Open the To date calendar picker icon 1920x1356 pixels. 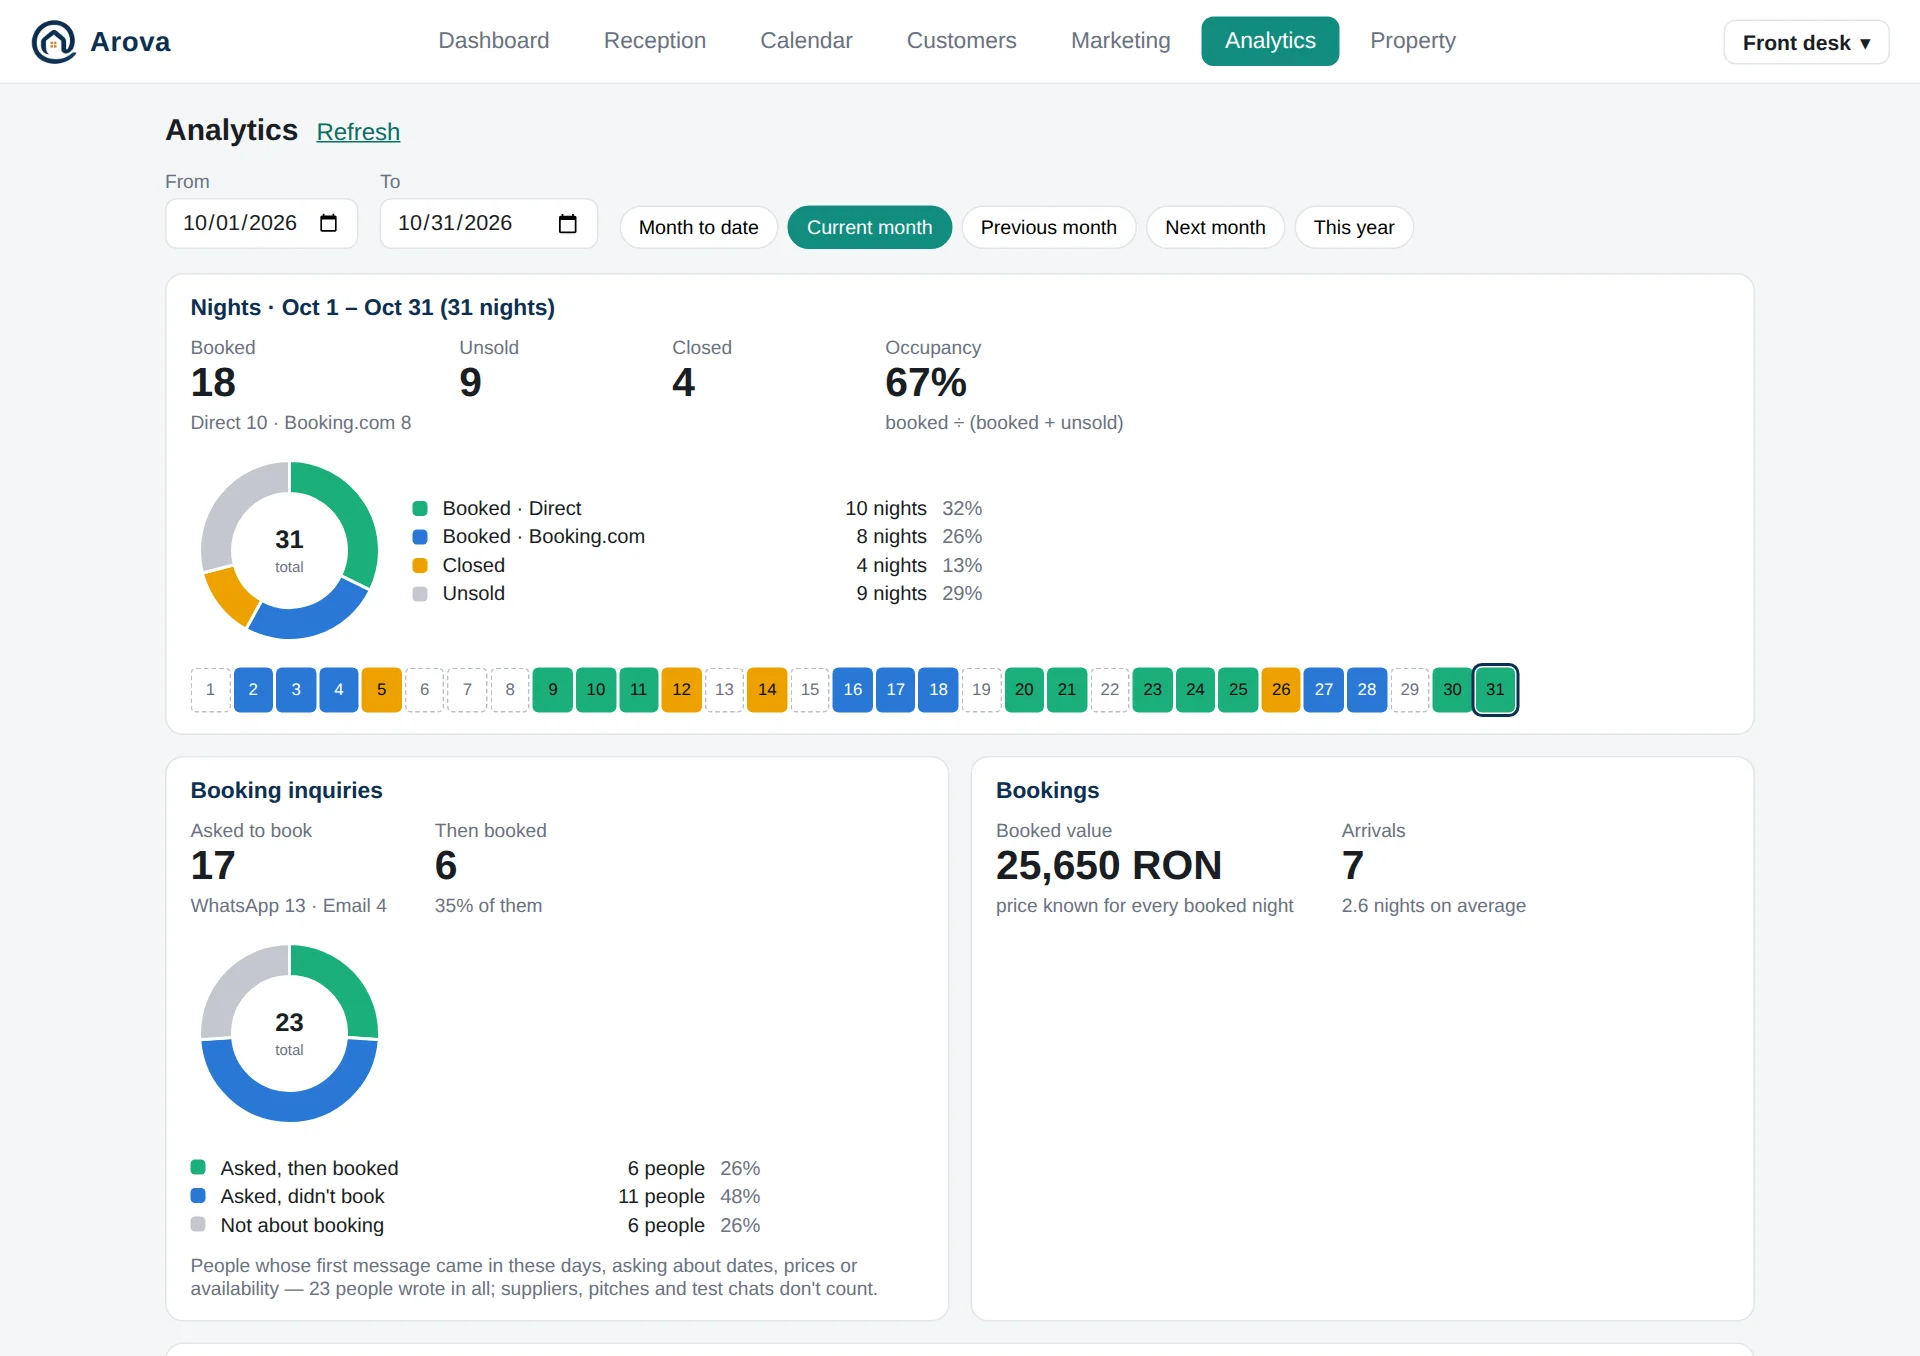(568, 223)
